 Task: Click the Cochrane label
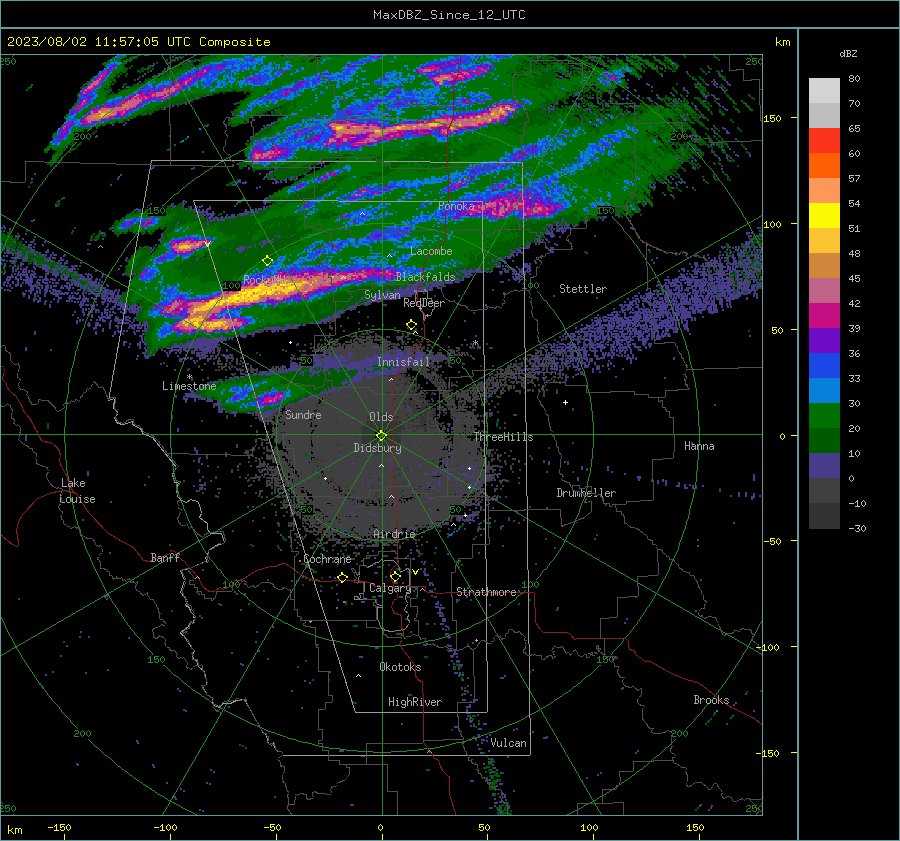point(327,559)
